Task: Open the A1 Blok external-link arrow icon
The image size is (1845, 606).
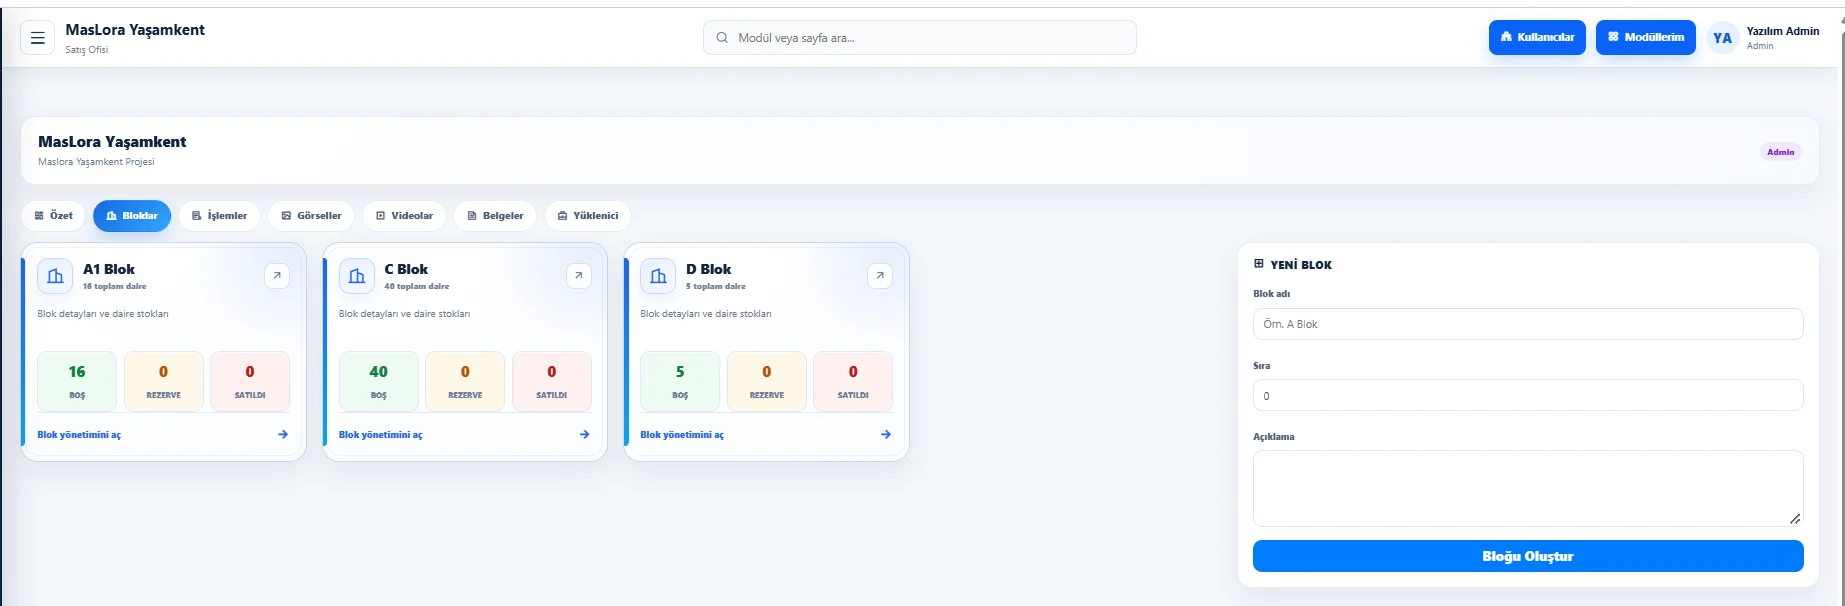Action: tap(277, 276)
